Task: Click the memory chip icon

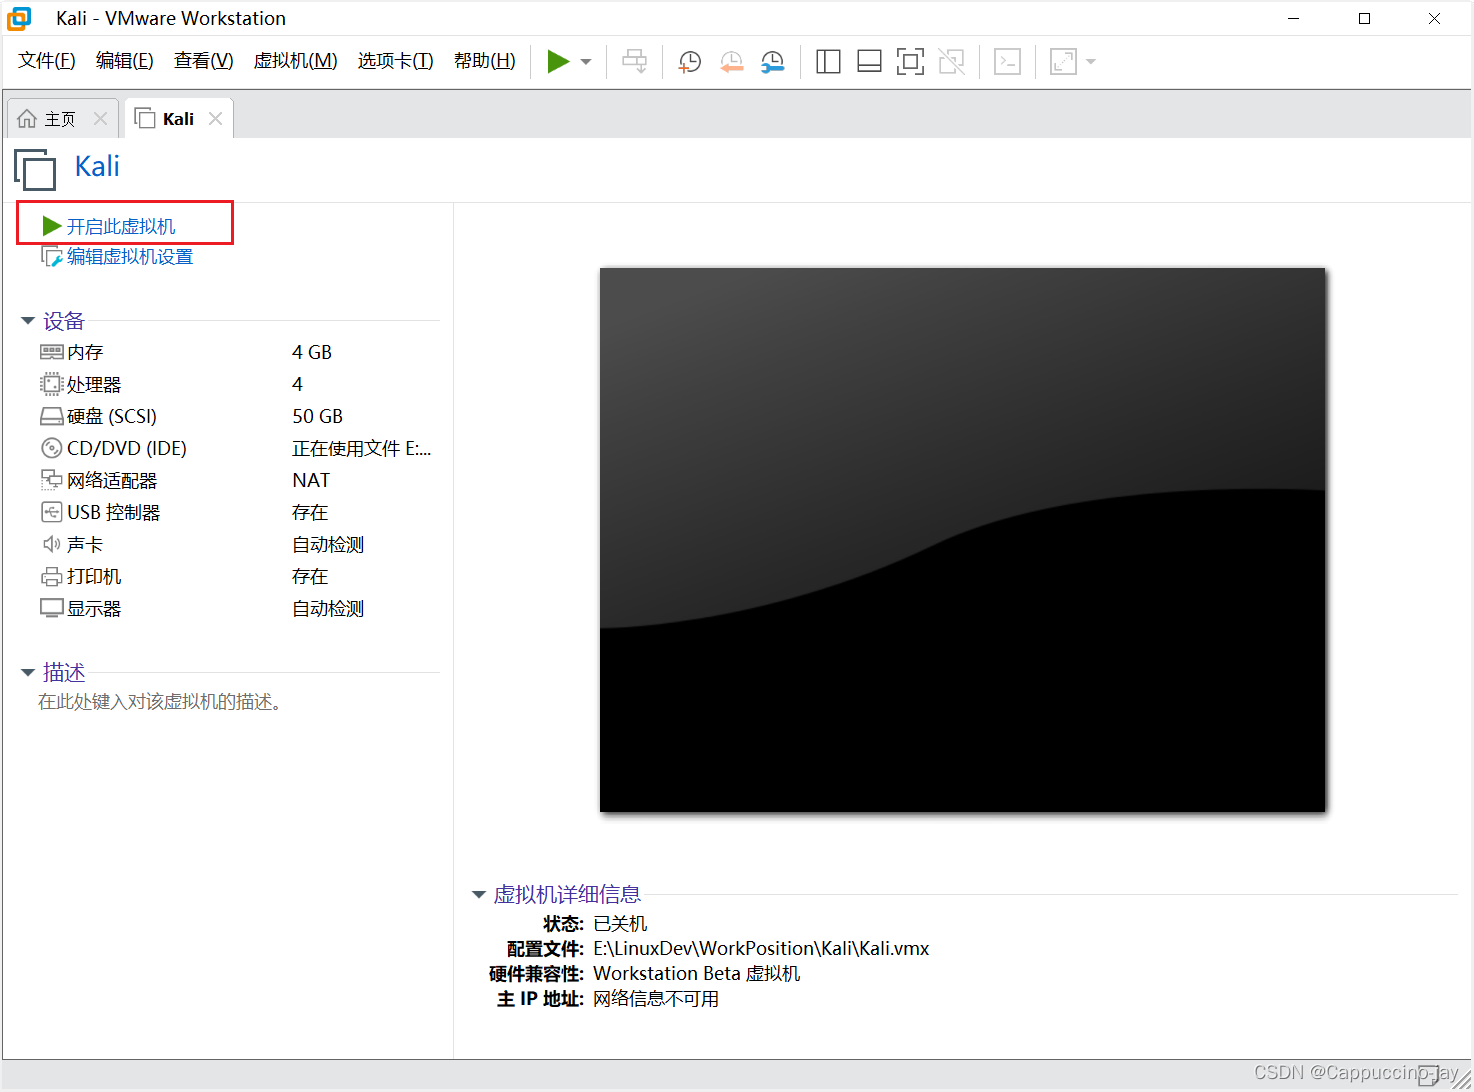Action: pos(52,352)
